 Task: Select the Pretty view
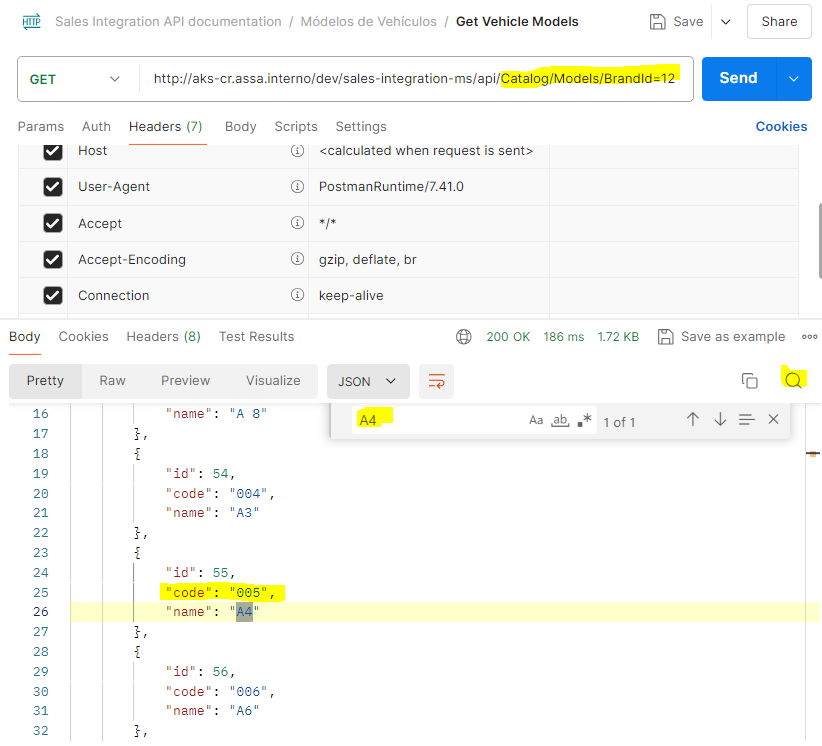point(45,381)
